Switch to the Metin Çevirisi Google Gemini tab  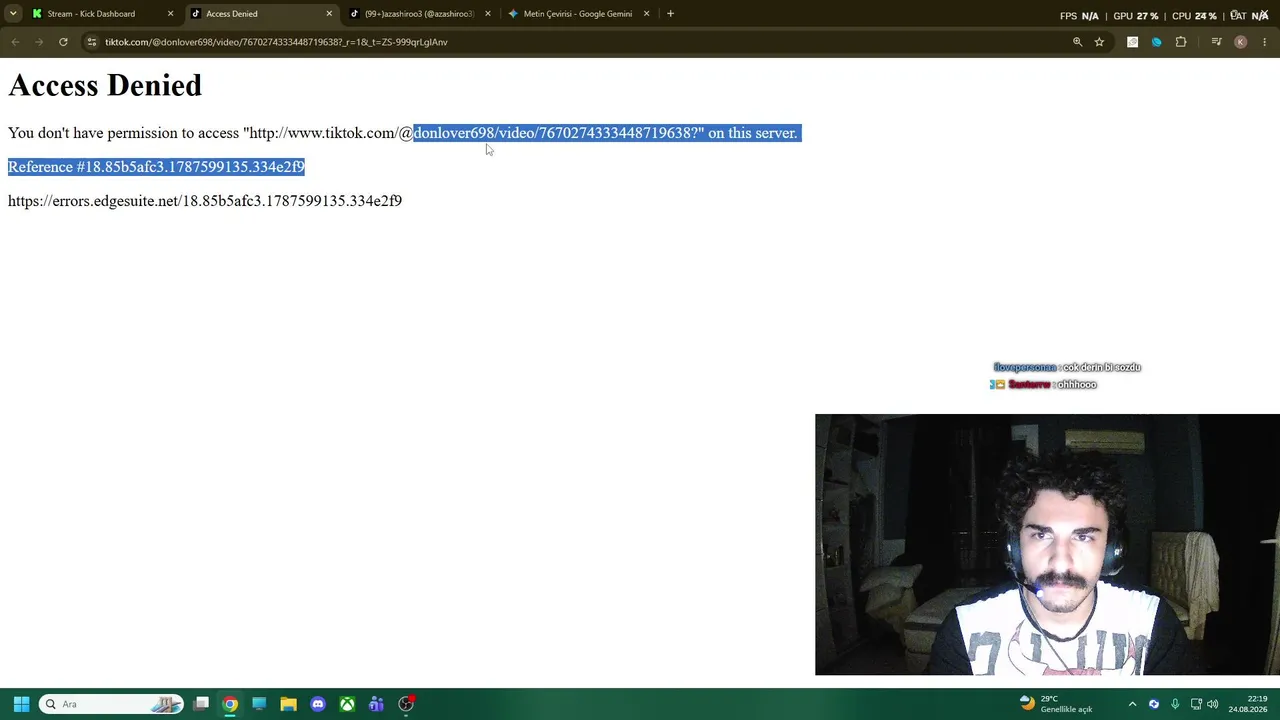point(578,14)
